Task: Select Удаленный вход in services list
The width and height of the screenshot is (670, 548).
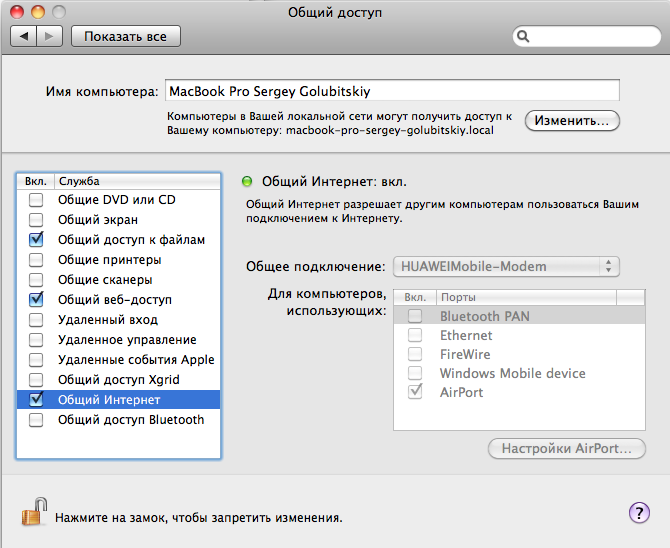Action: 108,320
